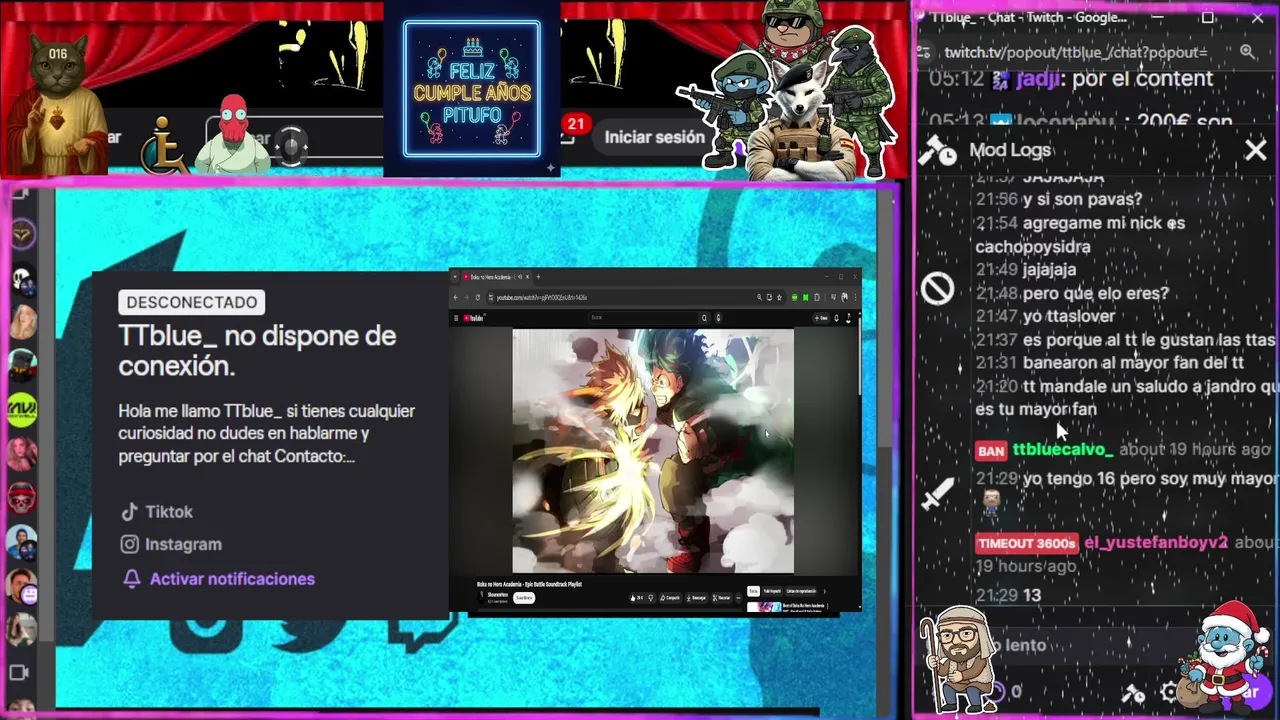The height and width of the screenshot is (720, 1280).
Task: Dislike the video with thumbs-down button
Action: (x=651, y=598)
